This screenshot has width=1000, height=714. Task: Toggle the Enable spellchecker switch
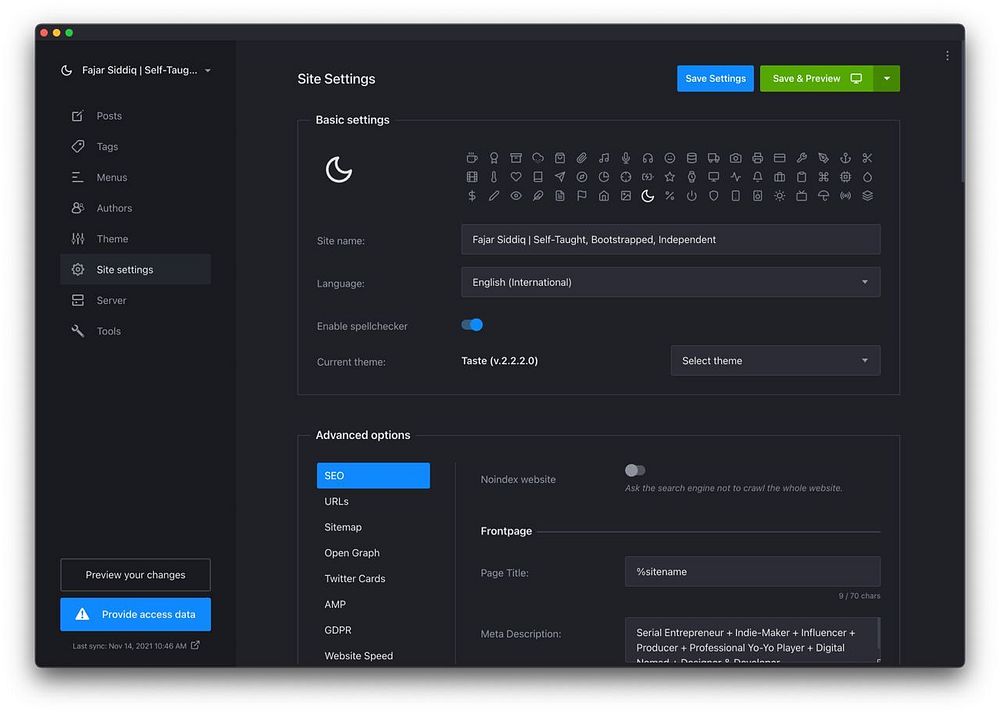472,325
